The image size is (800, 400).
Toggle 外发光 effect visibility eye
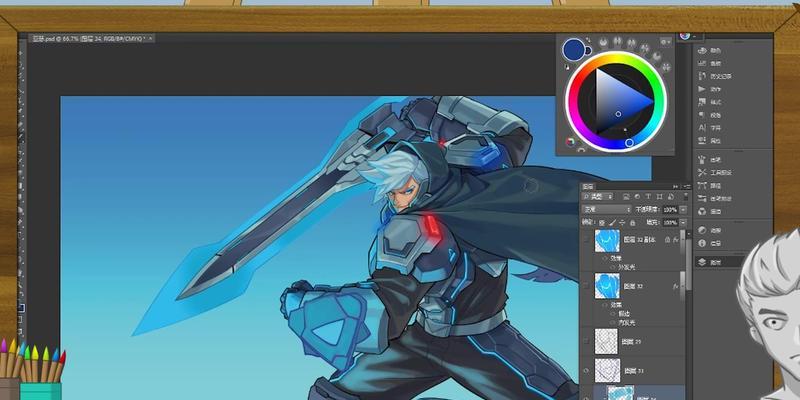613,267
